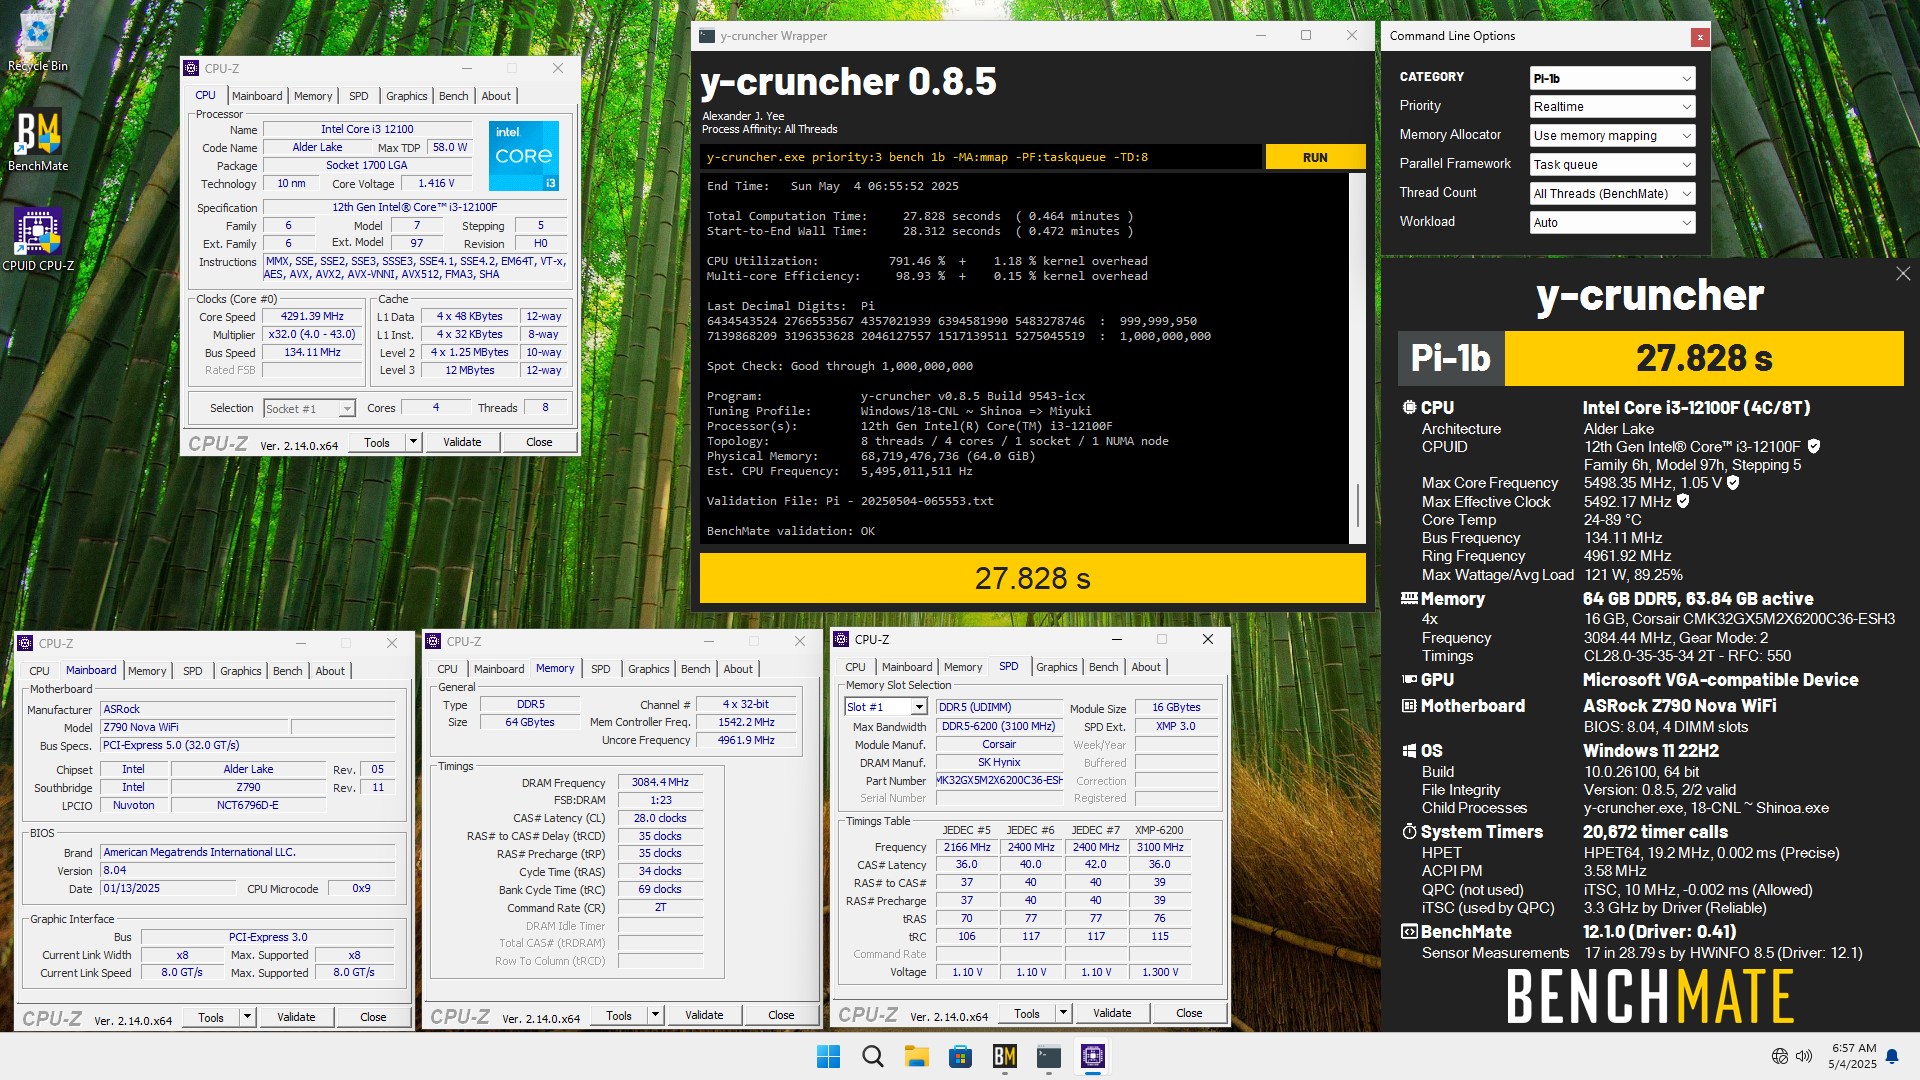Click the '3084.4 MHz' DRAM Frequency value
The width and height of the screenshot is (1920, 1080).
660,782
